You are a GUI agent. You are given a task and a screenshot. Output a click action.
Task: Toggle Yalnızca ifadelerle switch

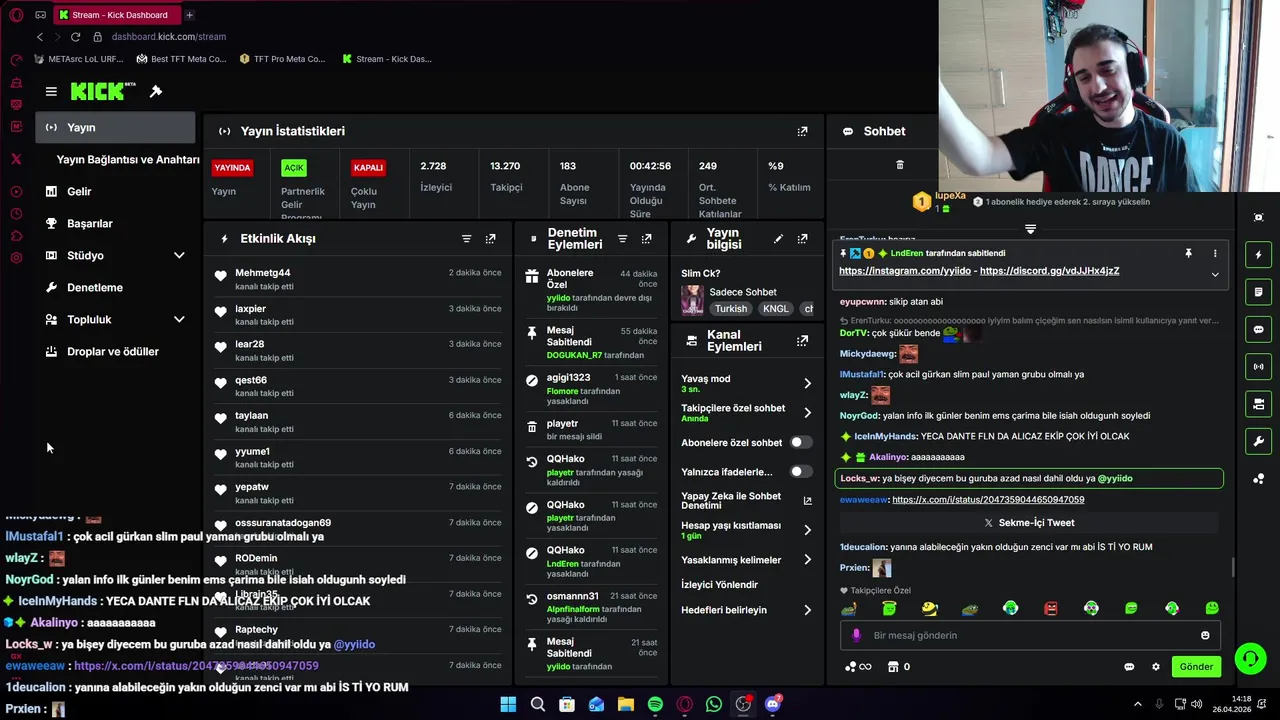tap(800, 471)
